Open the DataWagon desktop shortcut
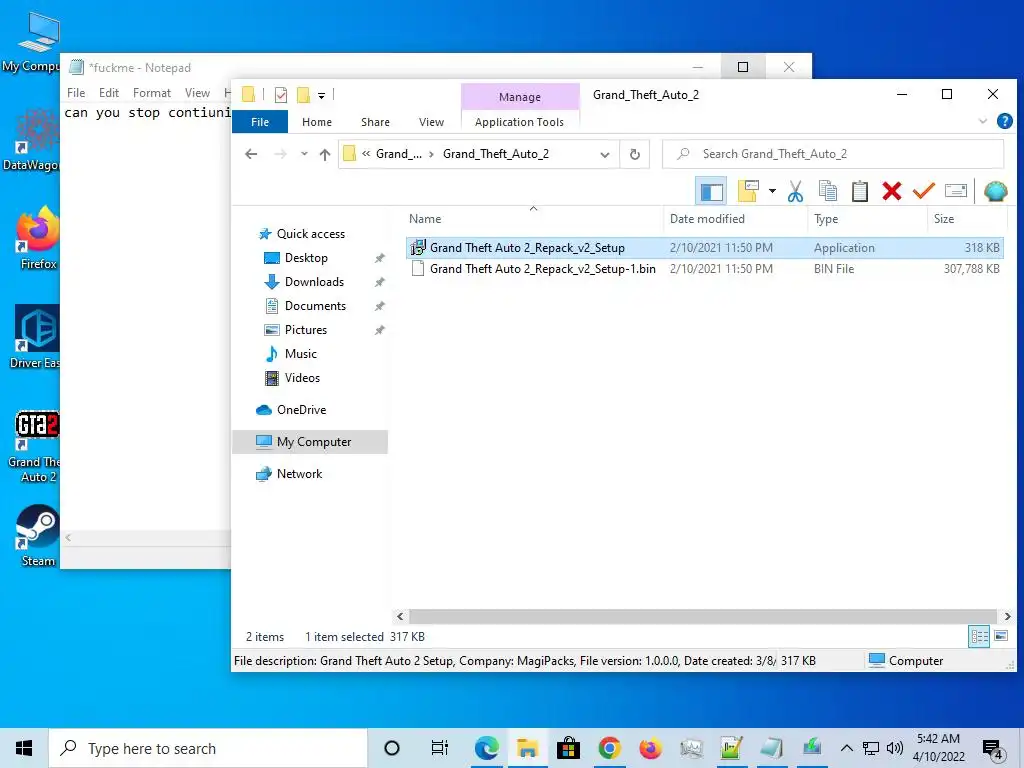 coord(31,140)
